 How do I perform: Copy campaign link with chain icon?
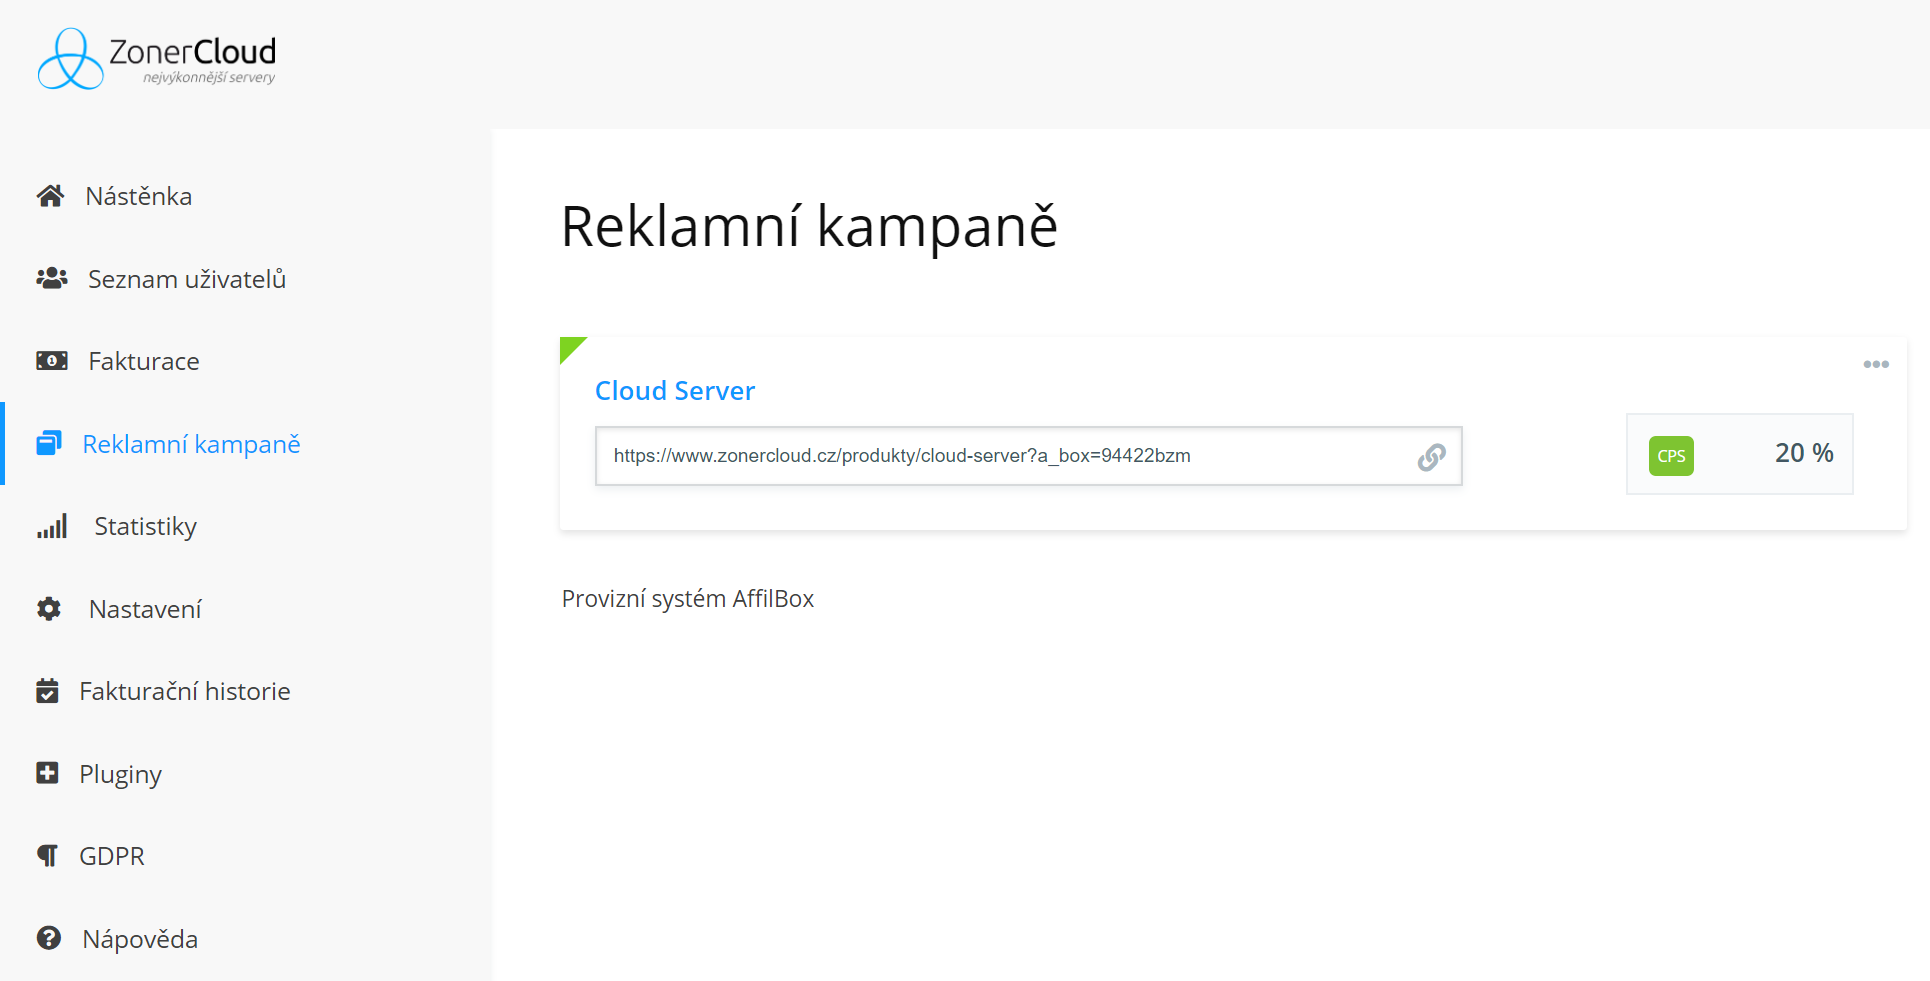click(x=1431, y=457)
